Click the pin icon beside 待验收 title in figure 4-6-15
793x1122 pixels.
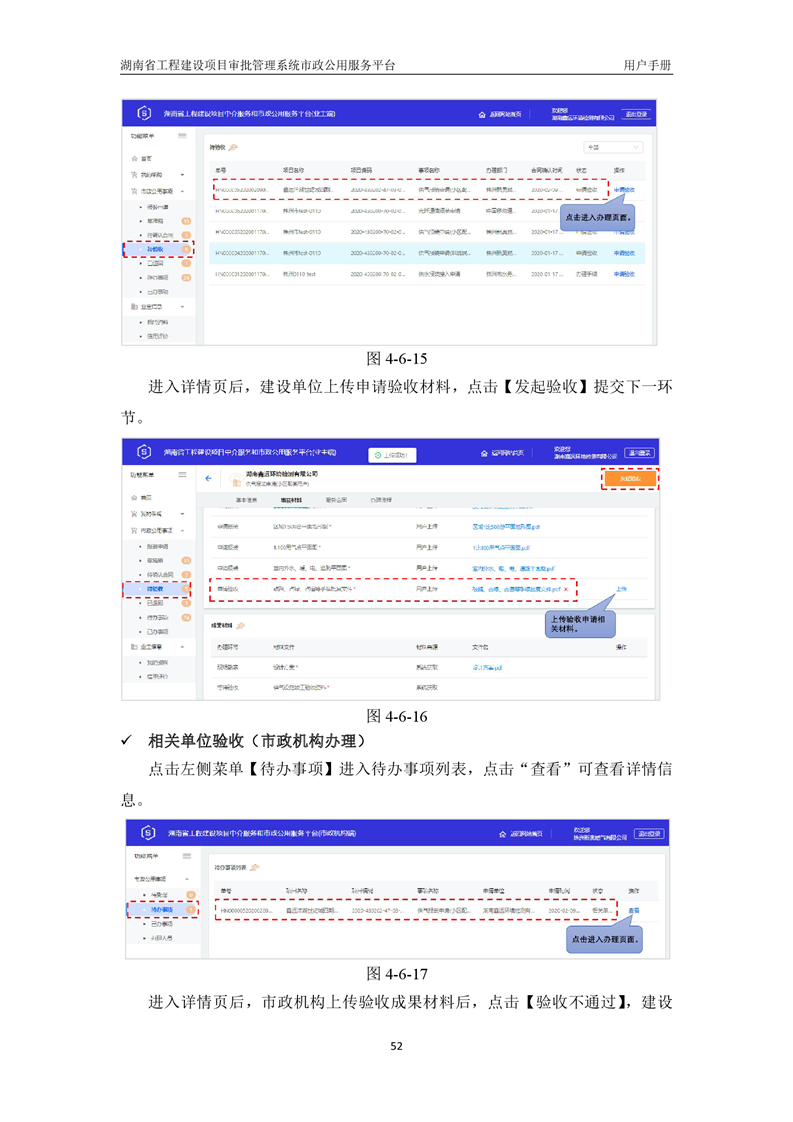(233, 147)
